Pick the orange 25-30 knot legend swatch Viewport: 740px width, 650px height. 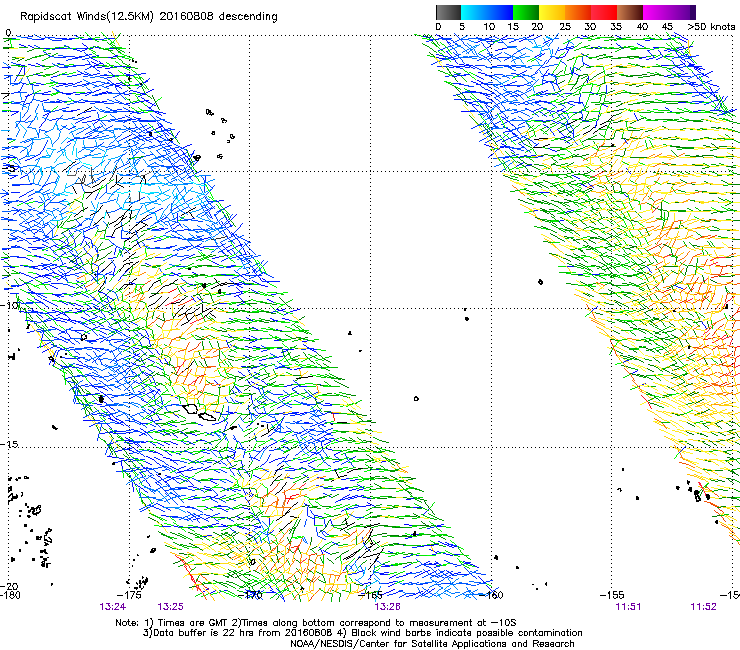(578, 12)
